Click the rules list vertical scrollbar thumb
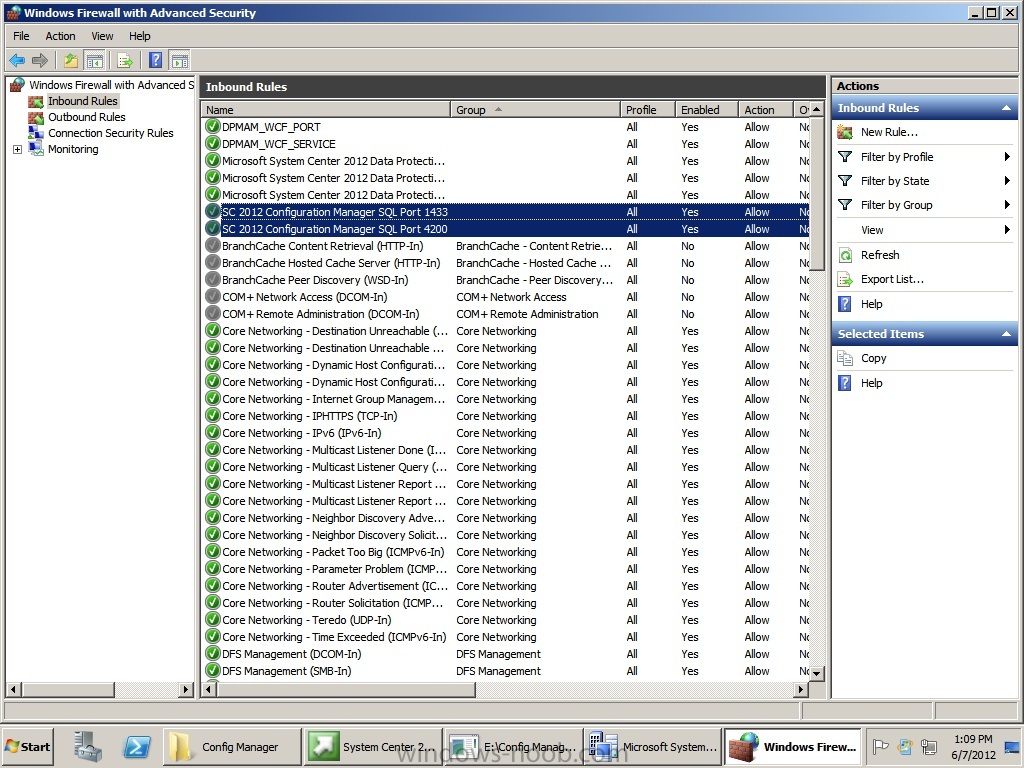The height and width of the screenshot is (768, 1024). 816,193
